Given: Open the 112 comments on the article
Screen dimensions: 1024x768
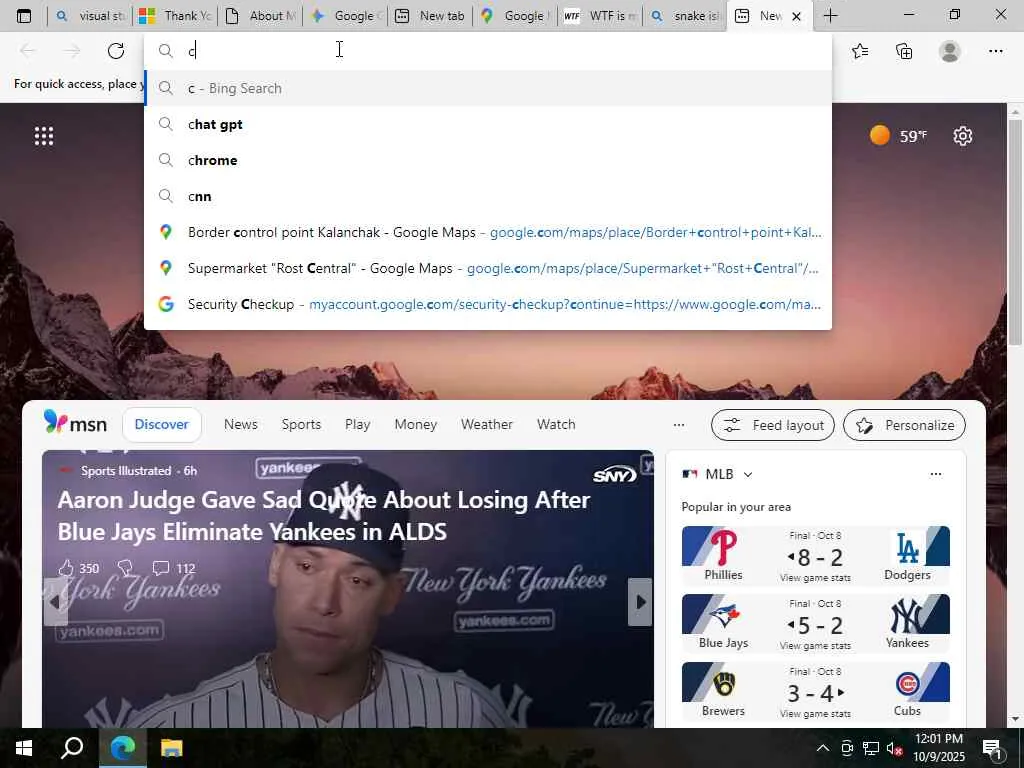Looking at the screenshot, I should click(x=174, y=568).
